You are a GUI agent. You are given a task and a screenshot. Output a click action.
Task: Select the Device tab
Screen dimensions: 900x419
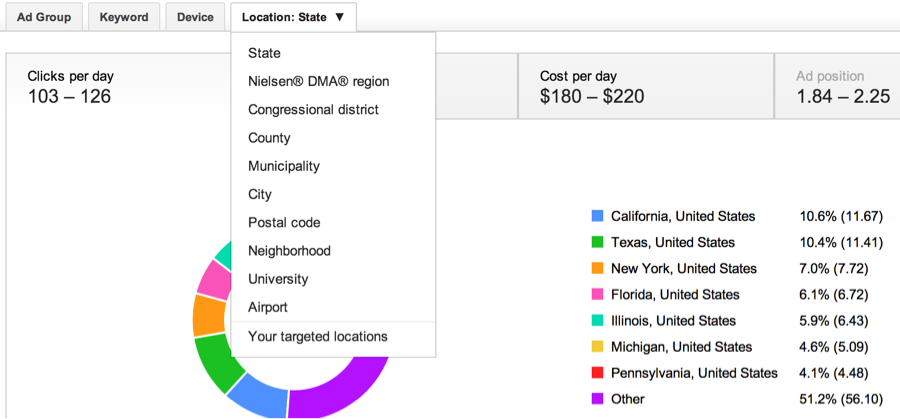[x=195, y=17]
